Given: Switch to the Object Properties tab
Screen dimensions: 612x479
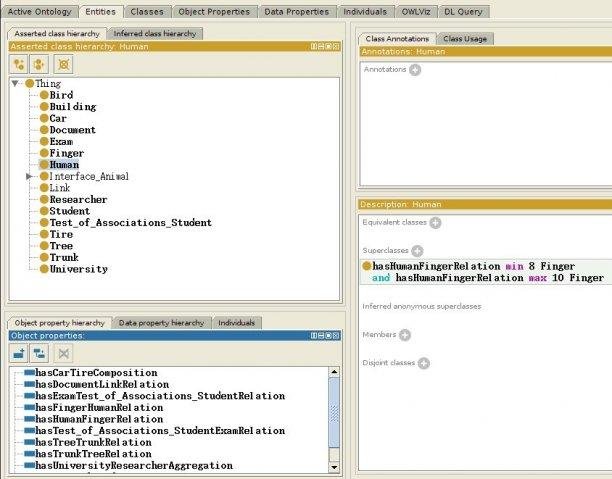Looking at the screenshot, I should coord(214,12).
